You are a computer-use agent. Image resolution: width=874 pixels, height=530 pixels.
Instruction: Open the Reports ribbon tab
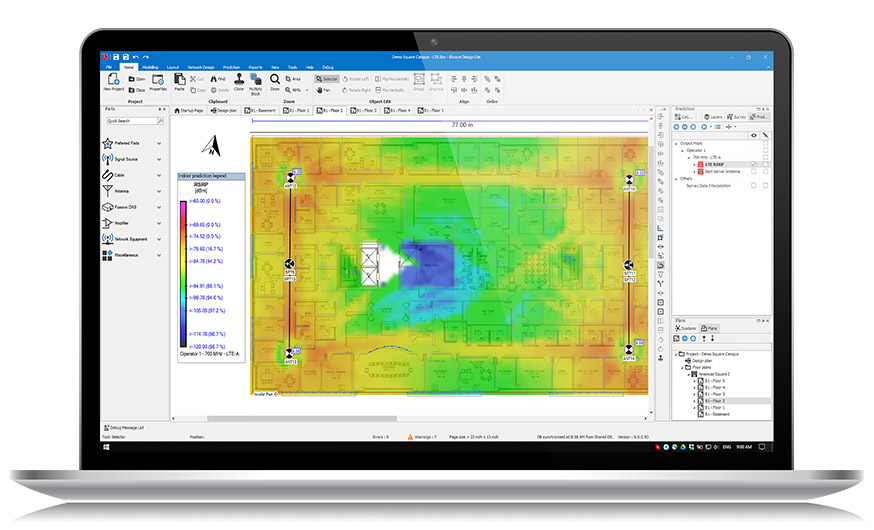tap(255, 67)
